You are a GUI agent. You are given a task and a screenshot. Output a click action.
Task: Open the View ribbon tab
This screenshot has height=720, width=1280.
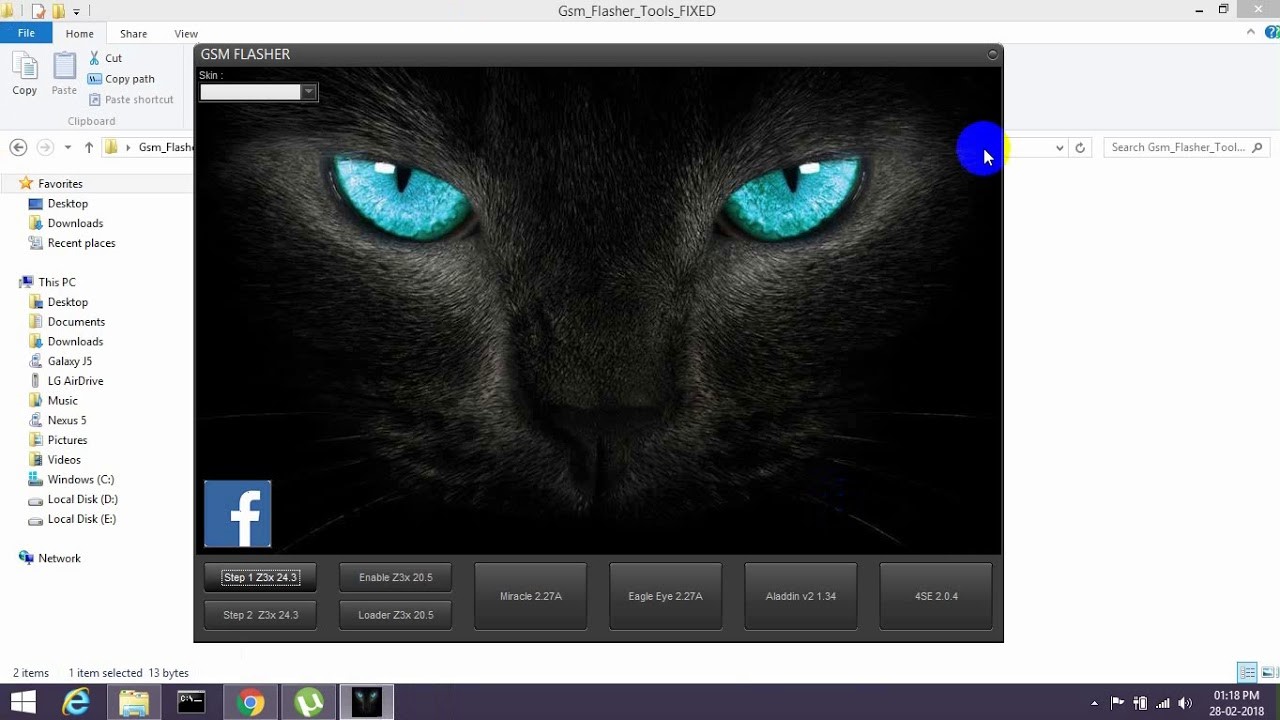(x=185, y=33)
